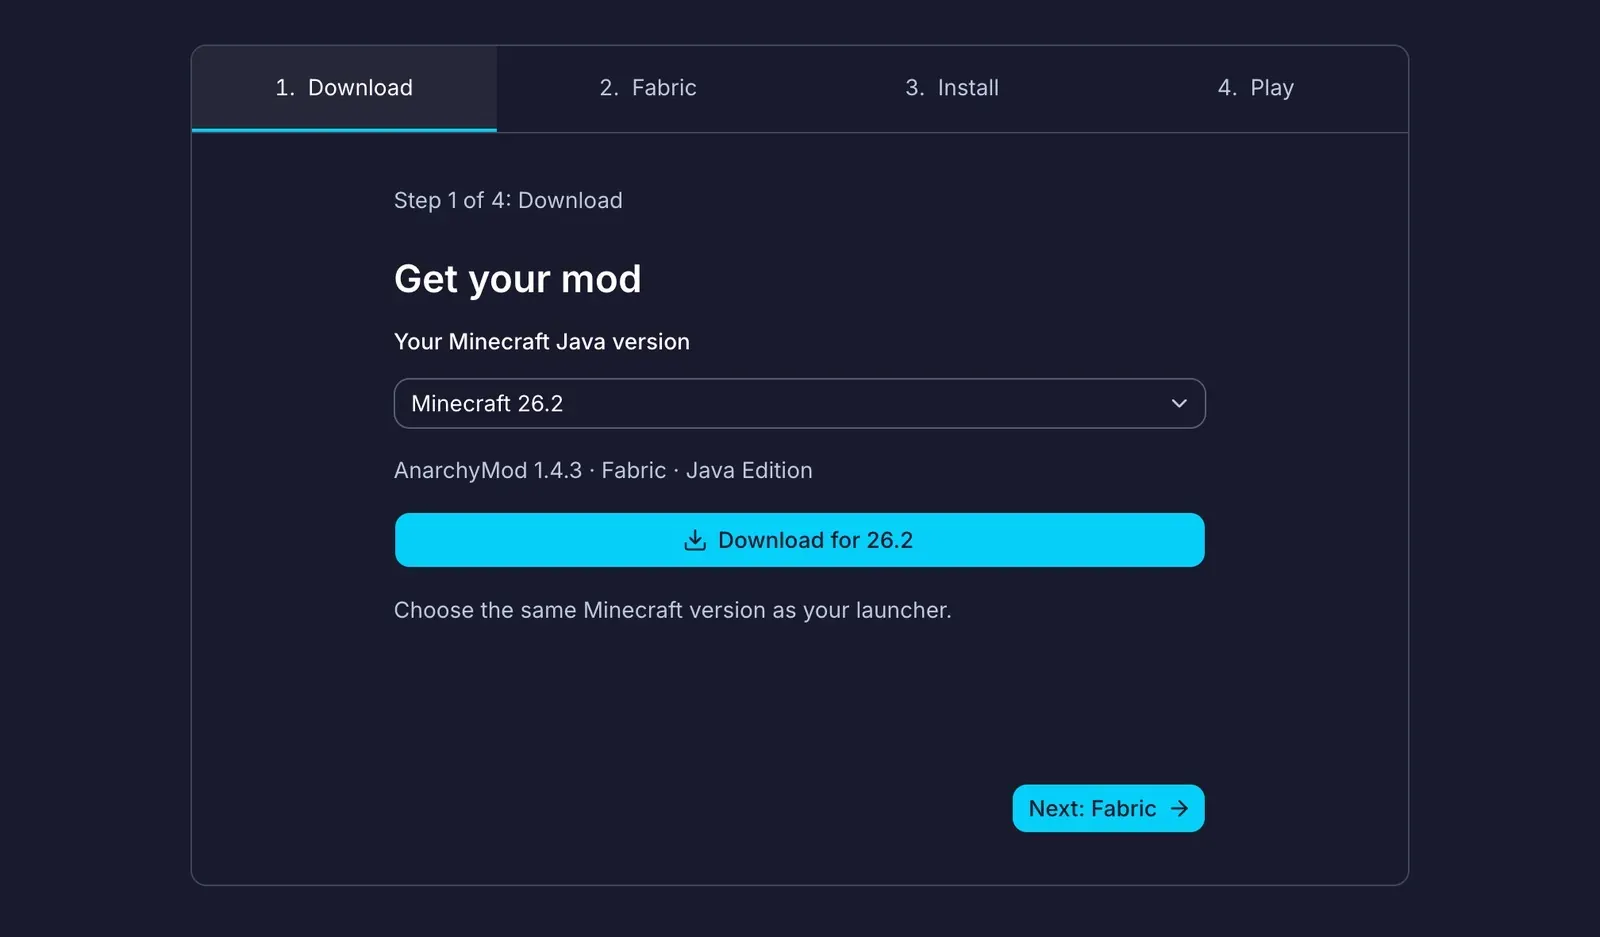Click the right arrow icon in Next: Fabric
Viewport: 1600px width, 937px height.
click(x=1180, y=808)
